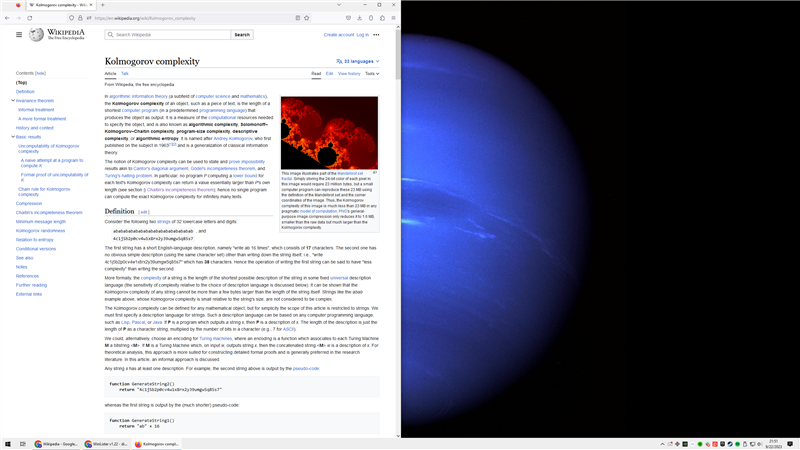Collapse the Basic results section in contents
The height and width of the screenshot is (450, 800).
coord(13,137)
